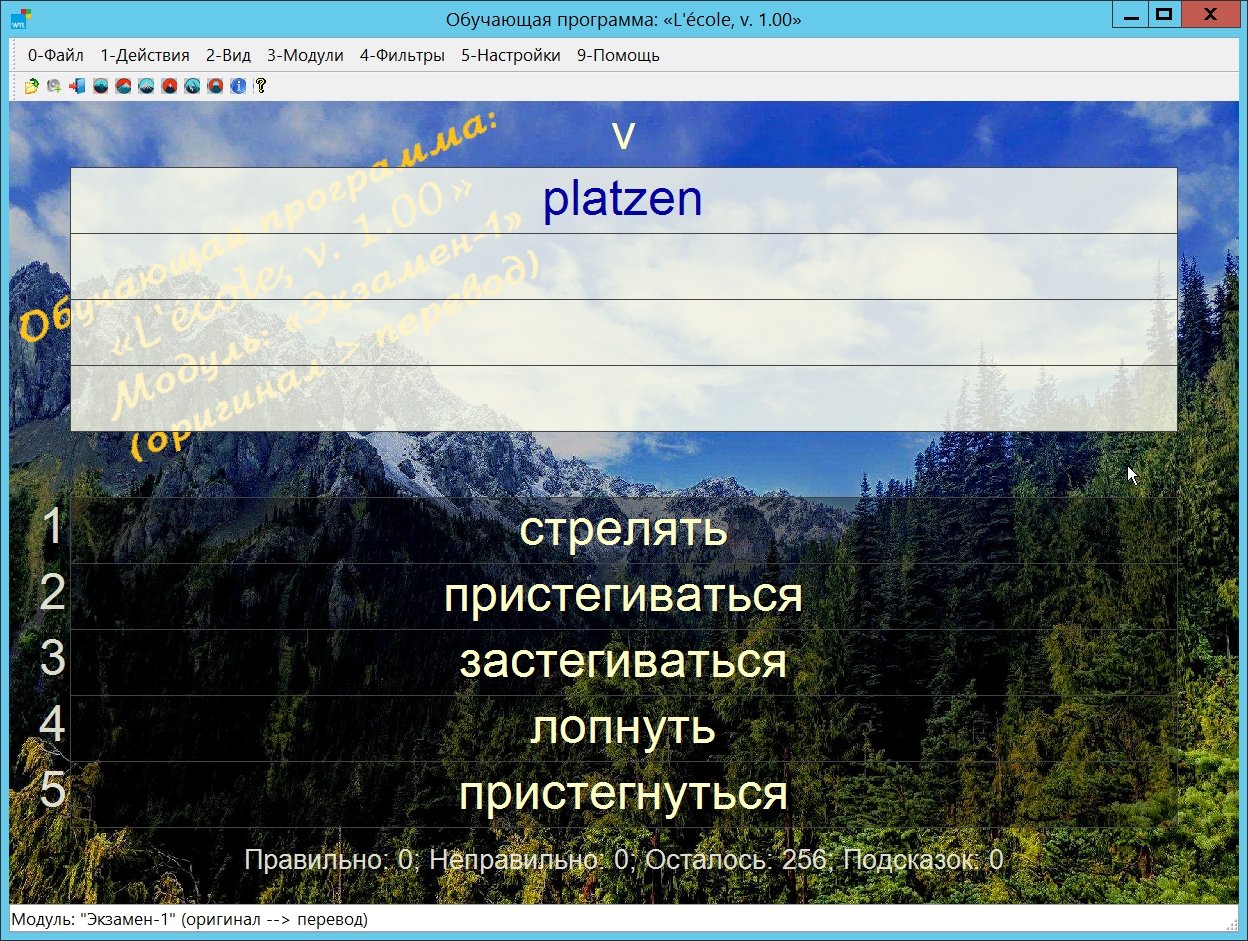Open the 3-Модули menu

305,56
